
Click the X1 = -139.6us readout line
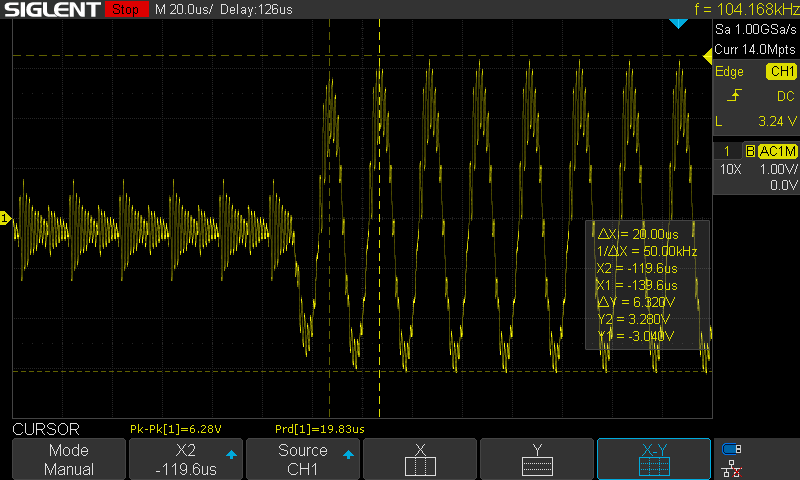pyautogui.click(x=637, y=285)
